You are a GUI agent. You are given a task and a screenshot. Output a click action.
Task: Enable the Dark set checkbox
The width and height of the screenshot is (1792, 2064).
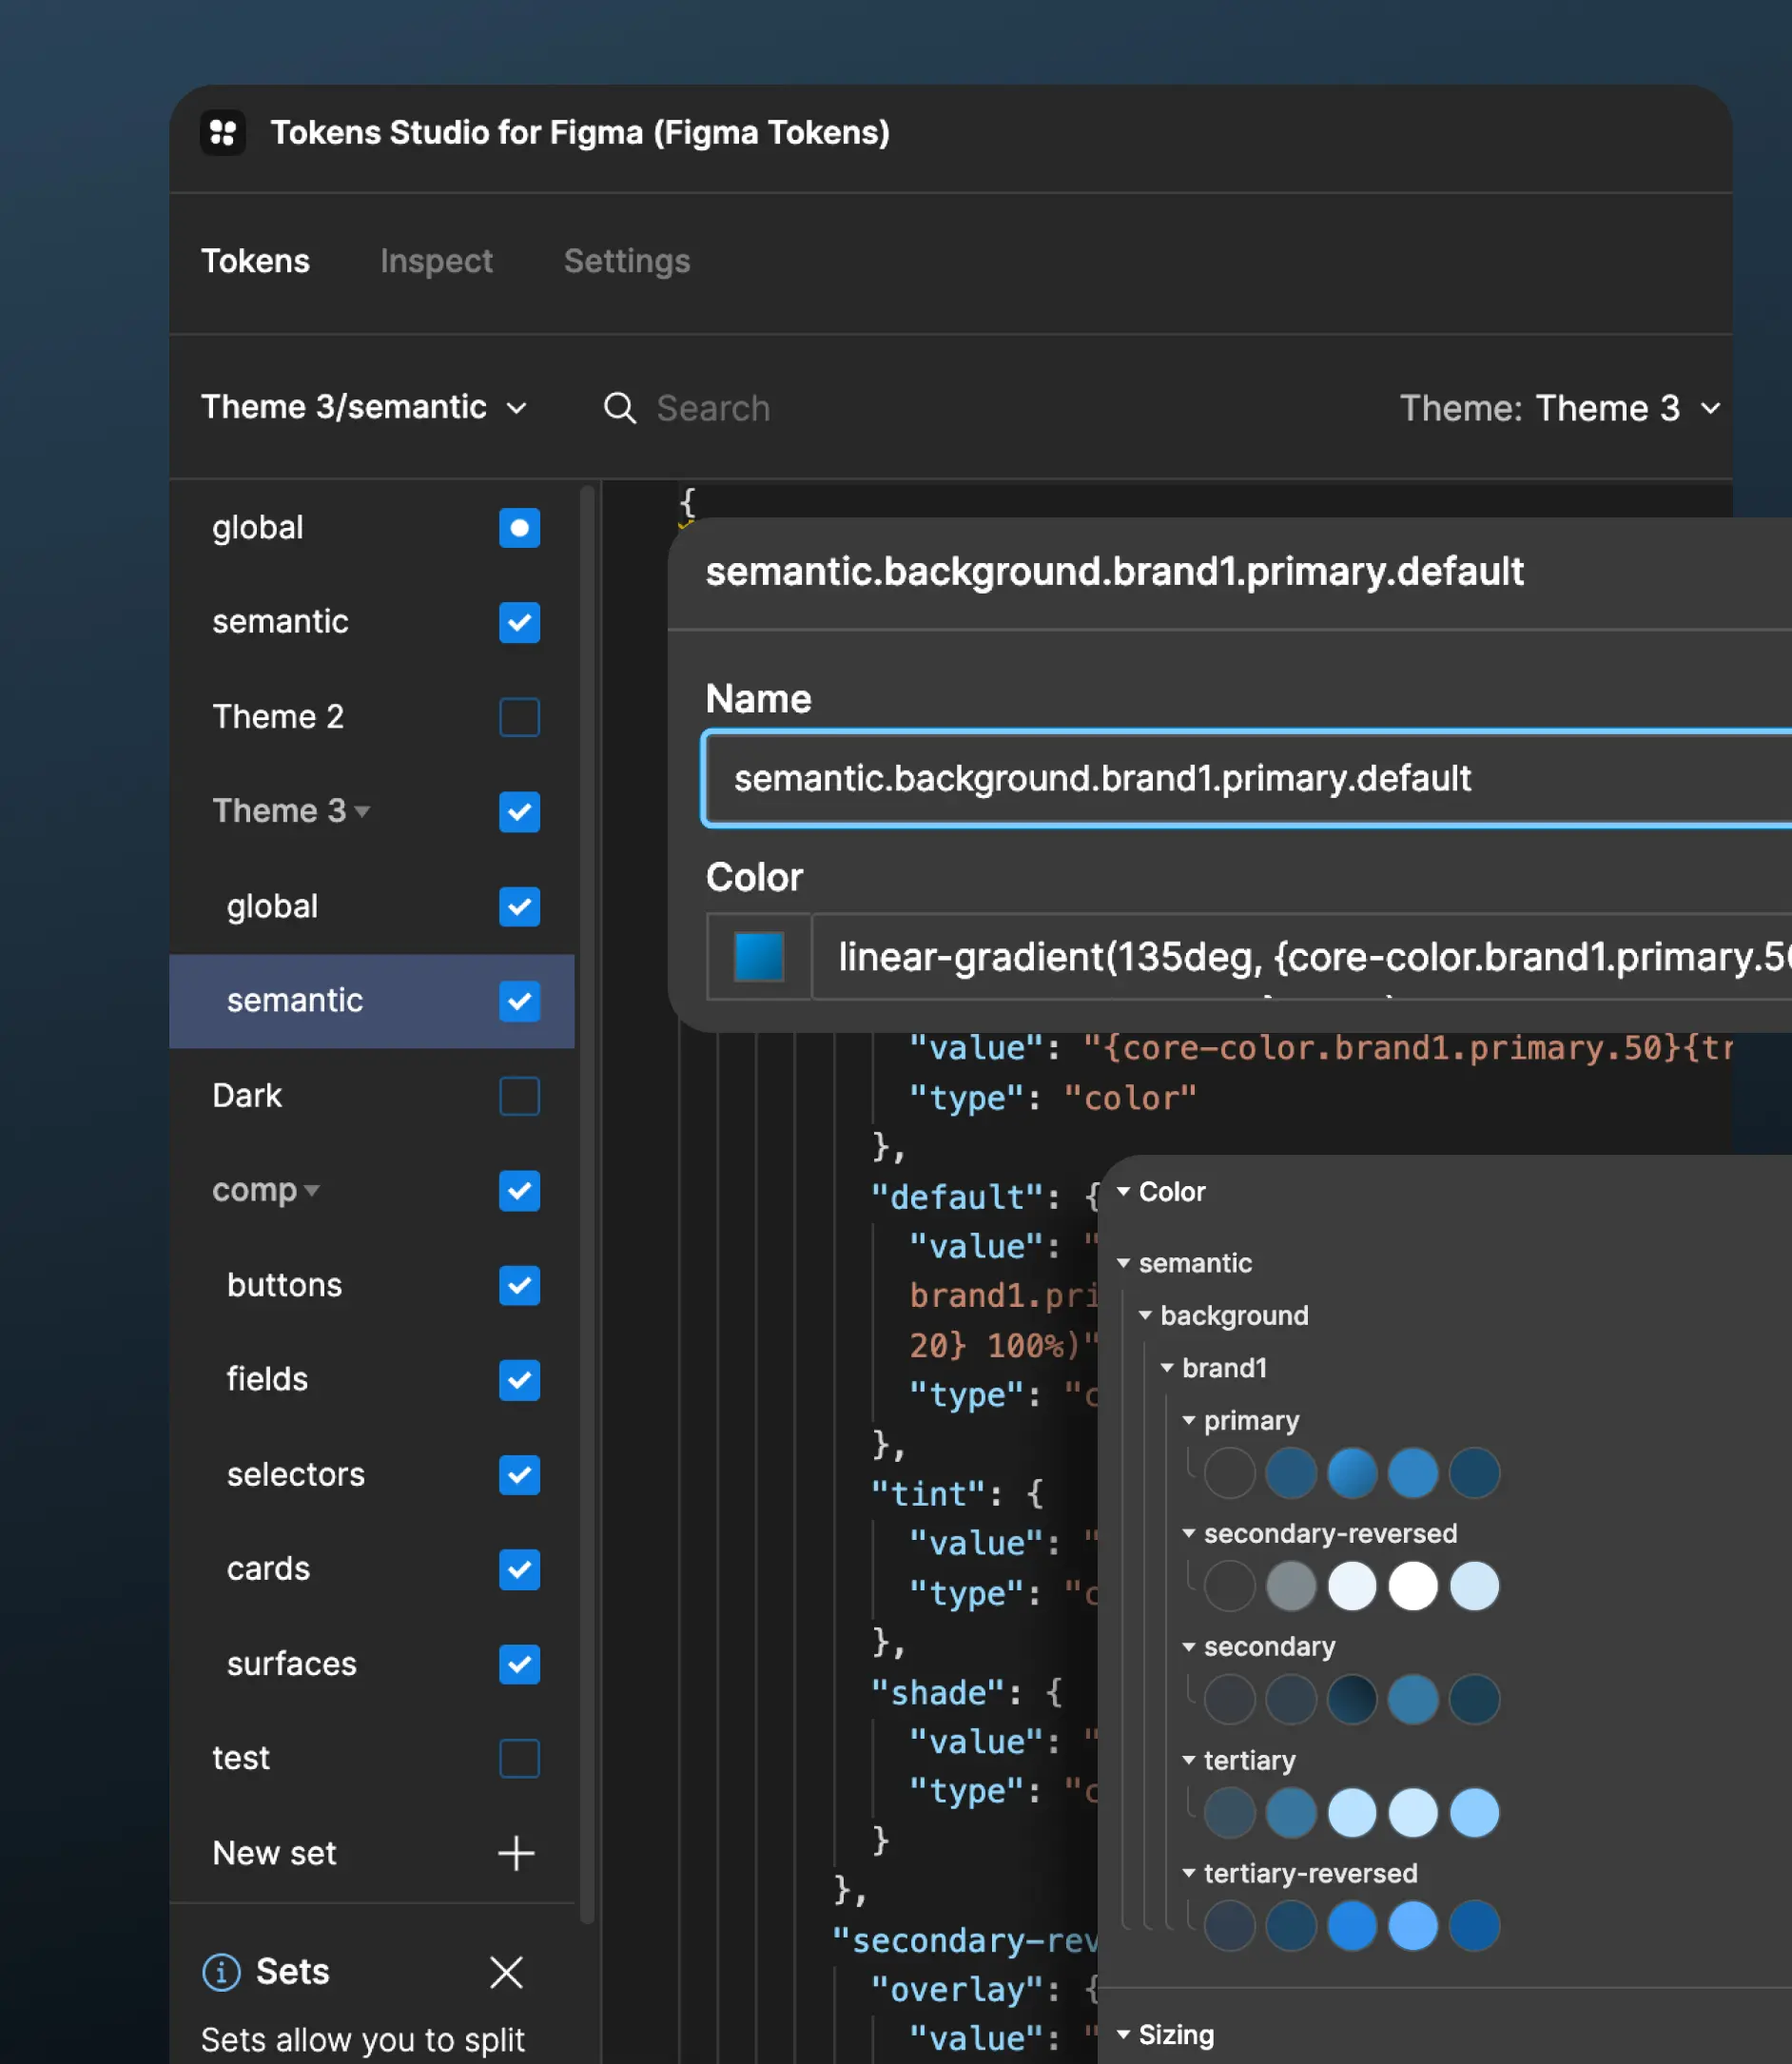[x=519, y=1096]
